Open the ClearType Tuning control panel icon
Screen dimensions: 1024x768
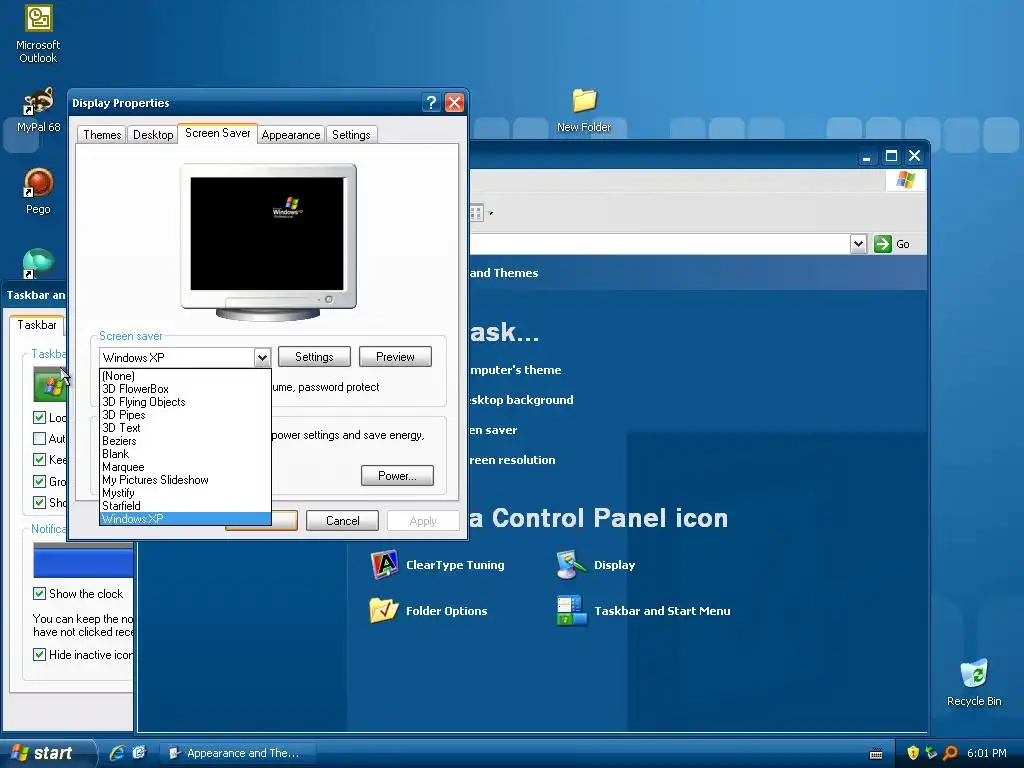coord(438,565)
